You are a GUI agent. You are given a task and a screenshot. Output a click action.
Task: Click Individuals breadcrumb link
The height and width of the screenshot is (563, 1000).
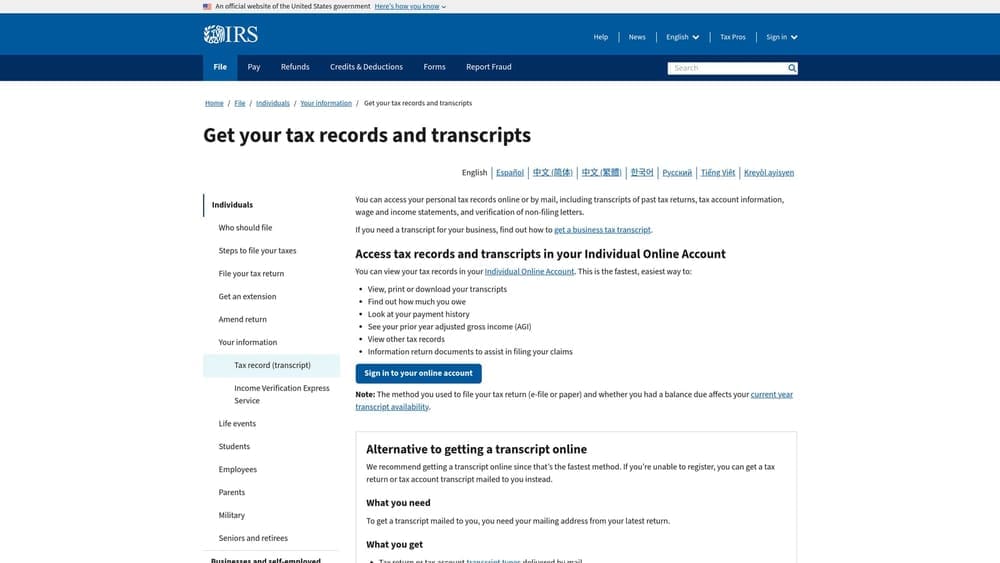pyautogui.click(x=272, y=103)
